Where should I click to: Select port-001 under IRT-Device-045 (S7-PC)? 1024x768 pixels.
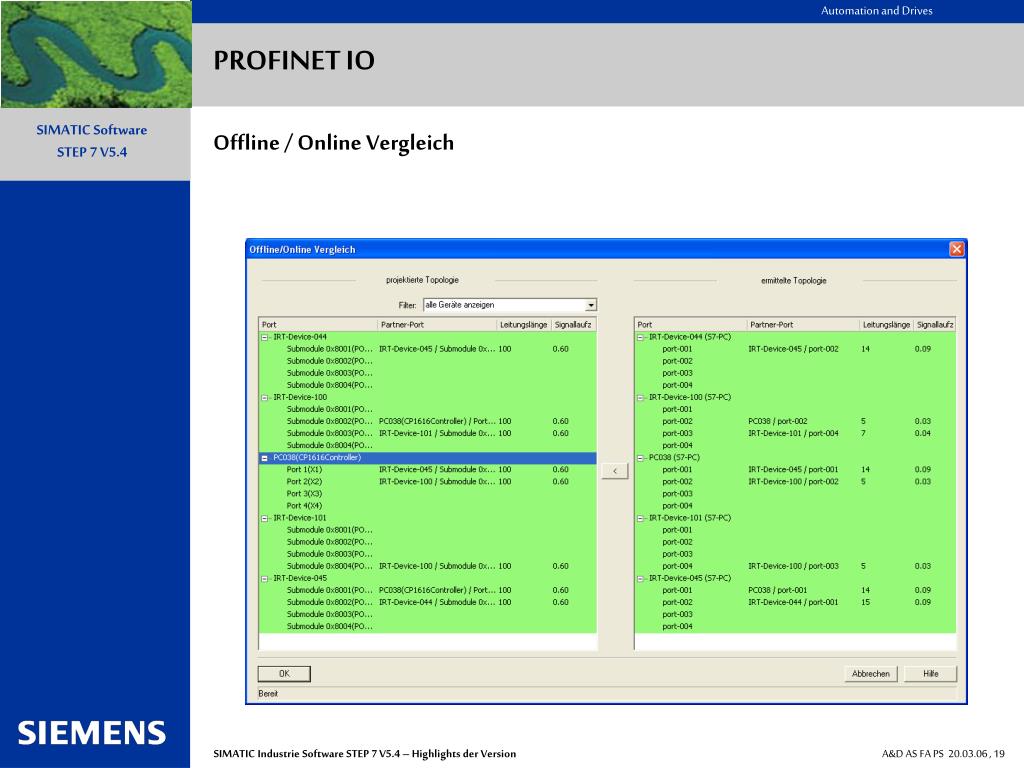[677, 590]
